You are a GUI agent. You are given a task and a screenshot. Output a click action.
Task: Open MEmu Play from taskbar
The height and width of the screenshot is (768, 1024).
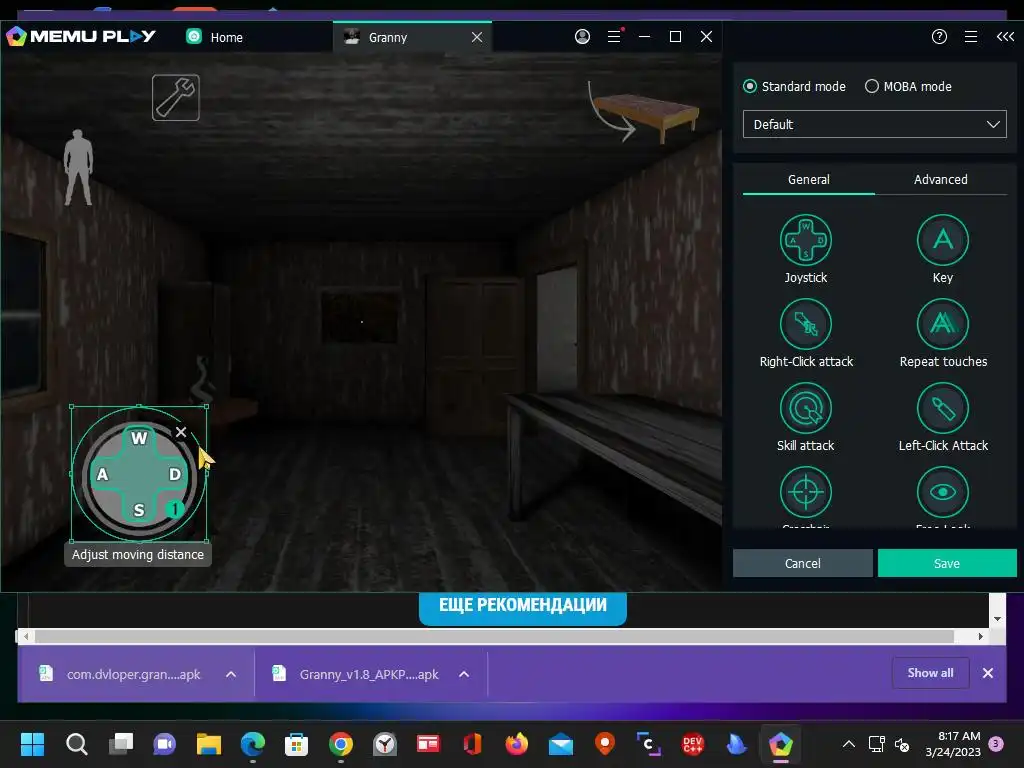[x=780, y=744]
